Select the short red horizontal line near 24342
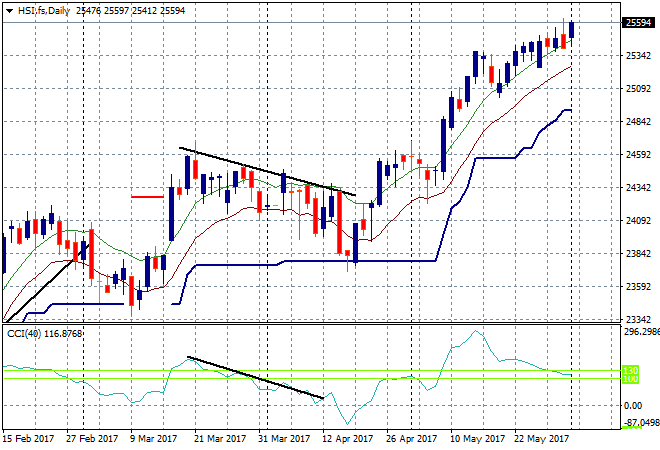 [147, 197]
